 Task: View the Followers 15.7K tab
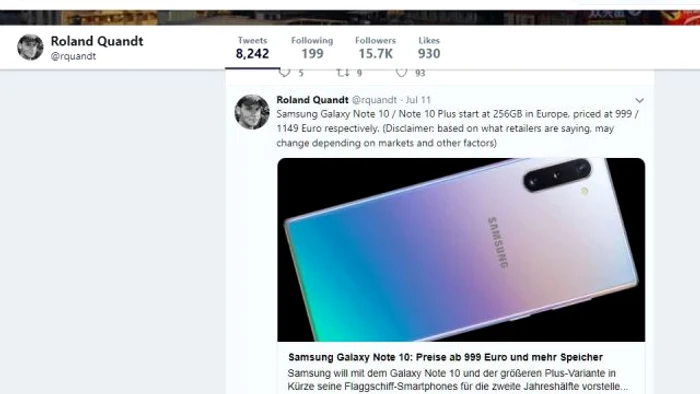pyautogui.click(x=375, y=48)
